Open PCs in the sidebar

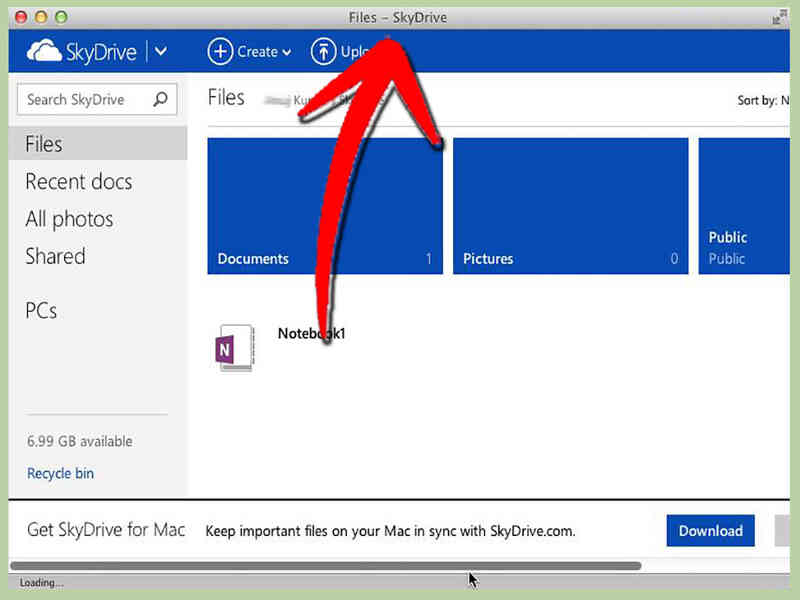click(x=41, y=311)
